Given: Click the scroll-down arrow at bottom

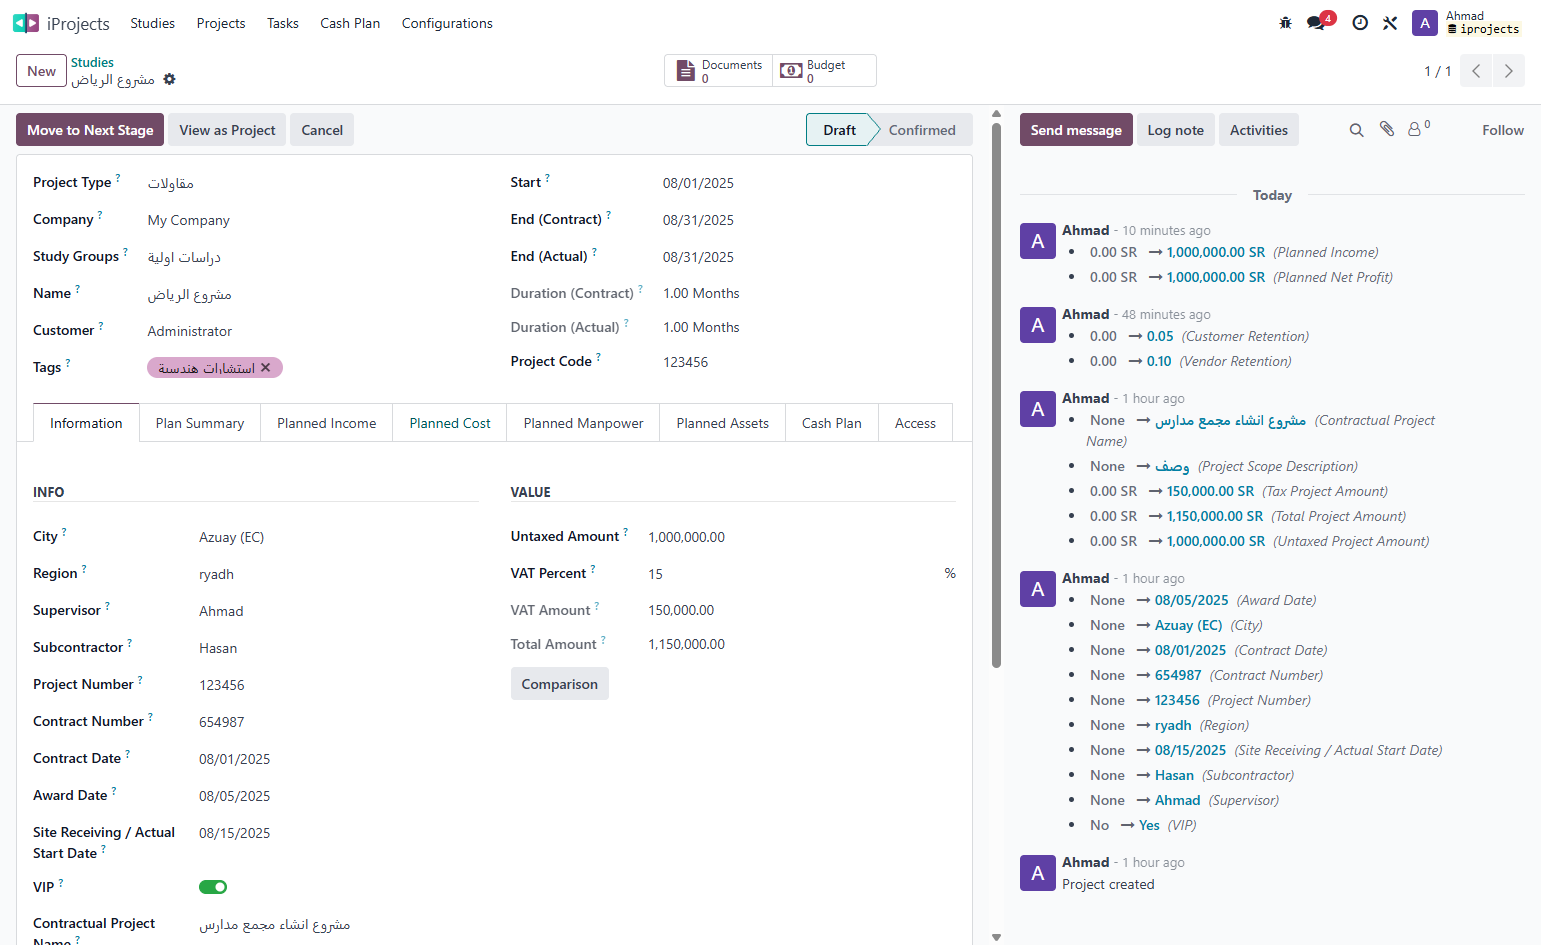Looking at the screenshot, I should pyautogui.click(x=996, y=937).
